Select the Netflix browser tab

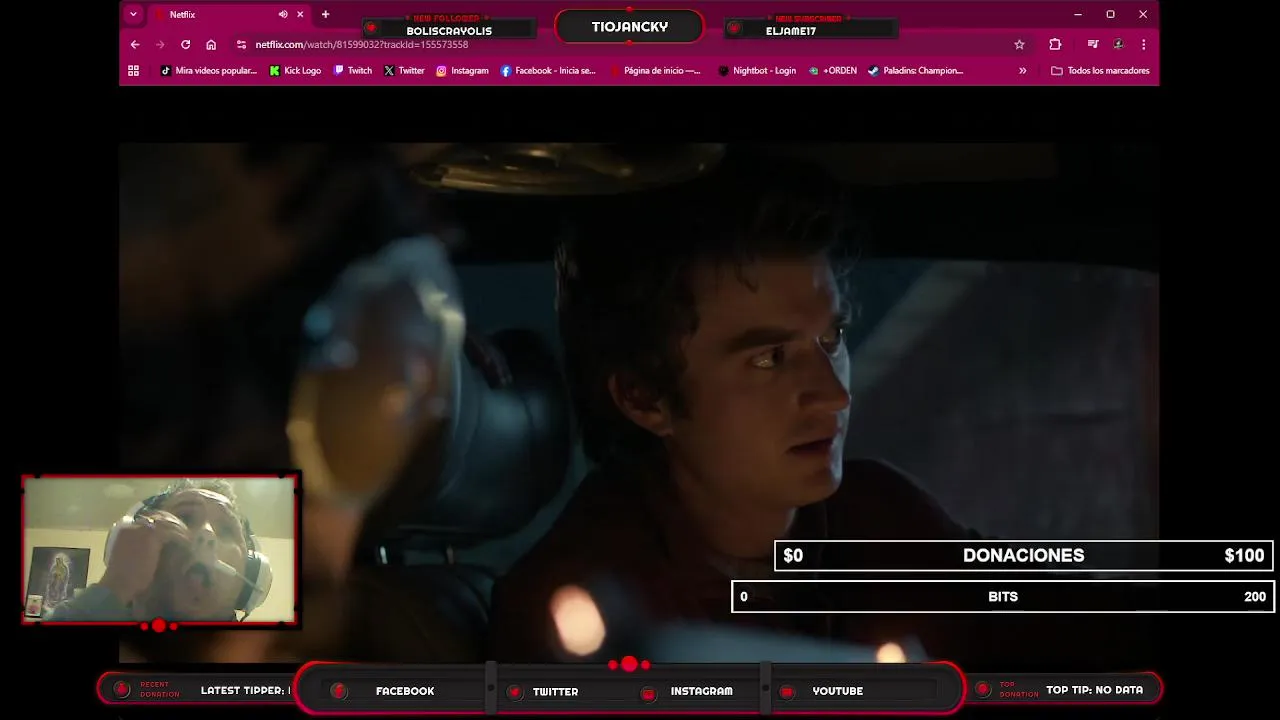click(x=228, y=14)
